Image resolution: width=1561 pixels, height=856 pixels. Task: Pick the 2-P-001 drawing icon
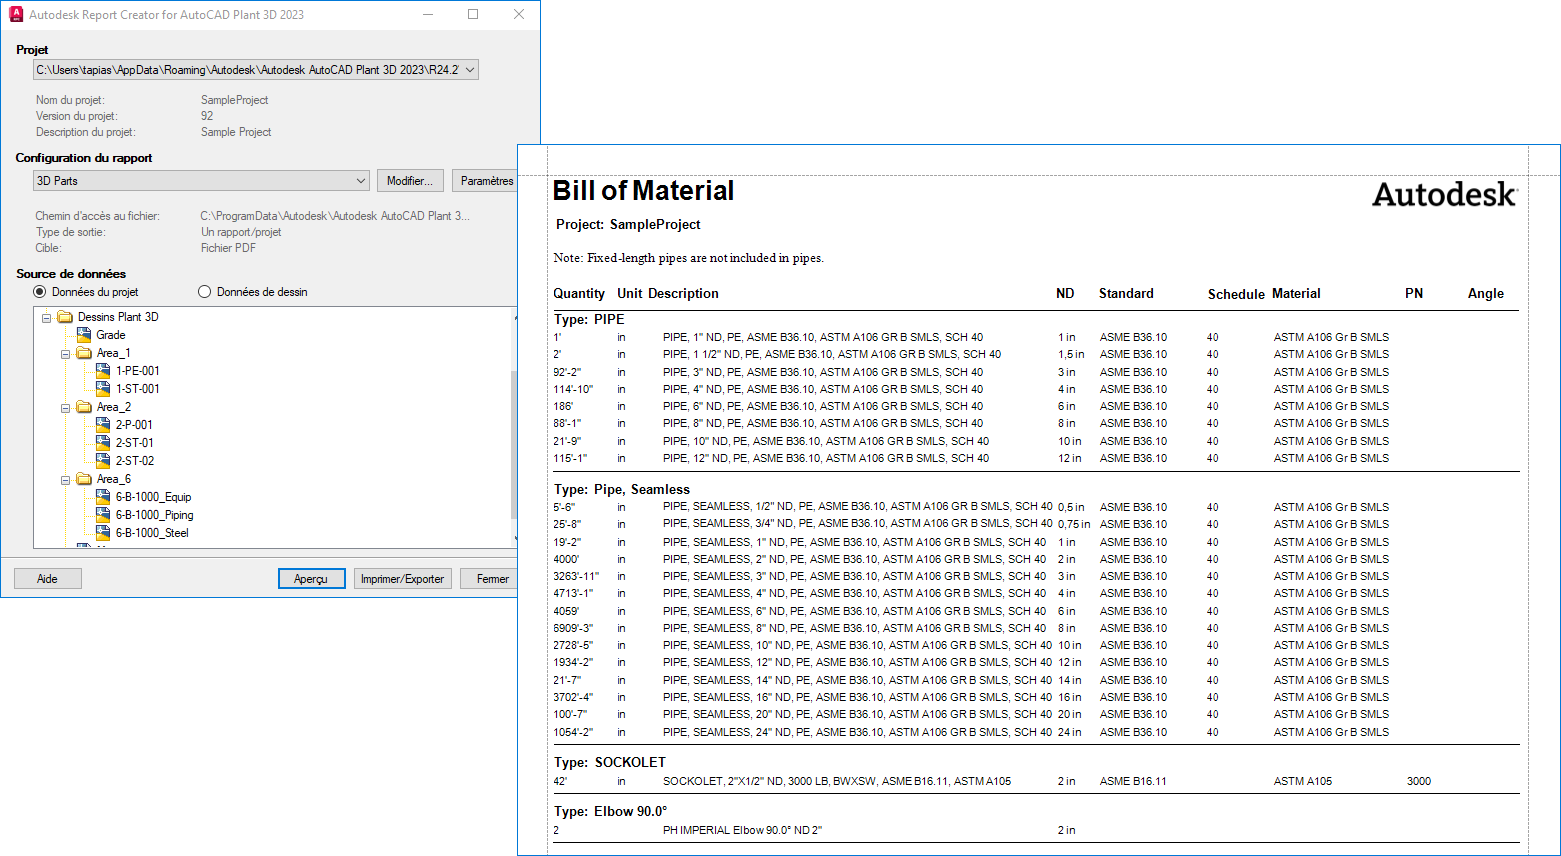(103, 425)
